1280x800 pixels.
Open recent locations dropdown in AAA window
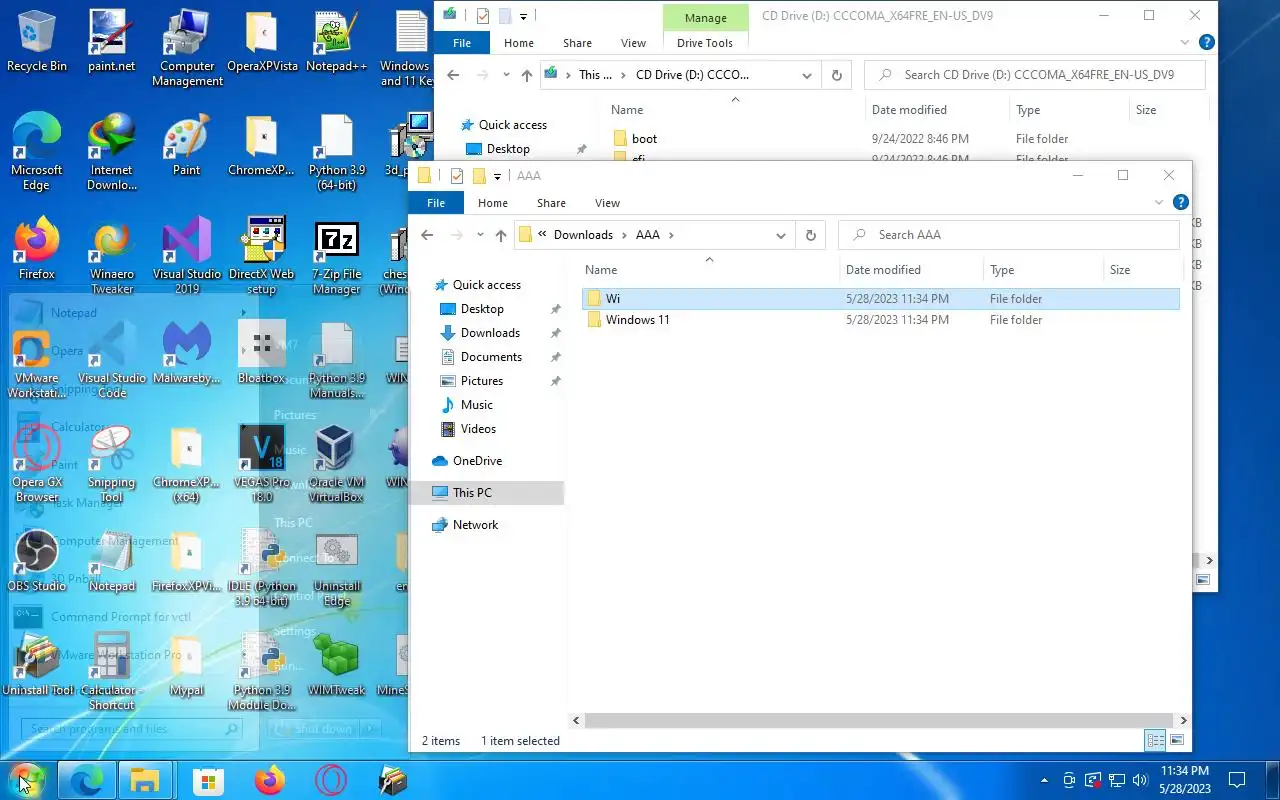[x=480, y=235]
